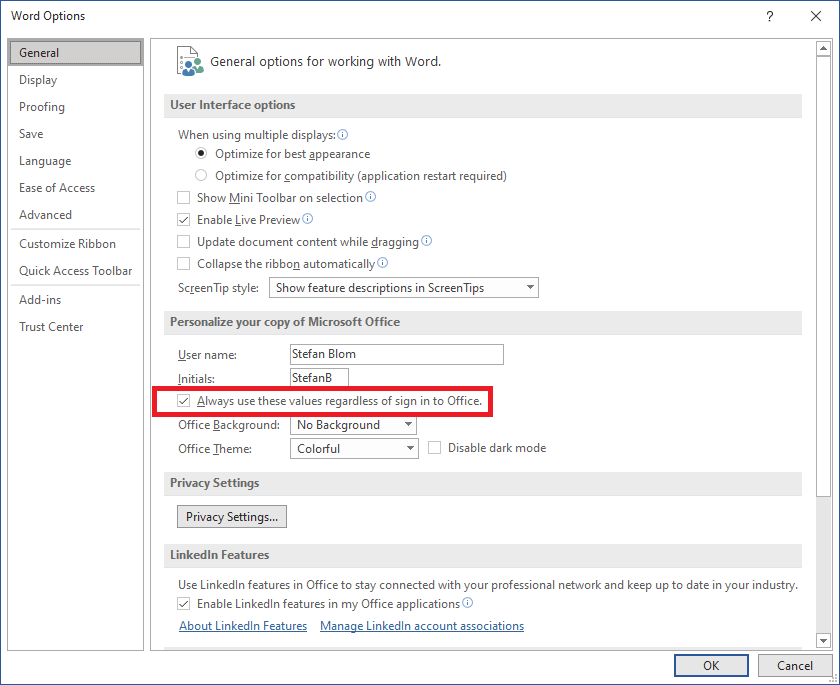The width and height of the screenshot is (840, 685).
Task: Click the Initials field
Action: [319, 378]
